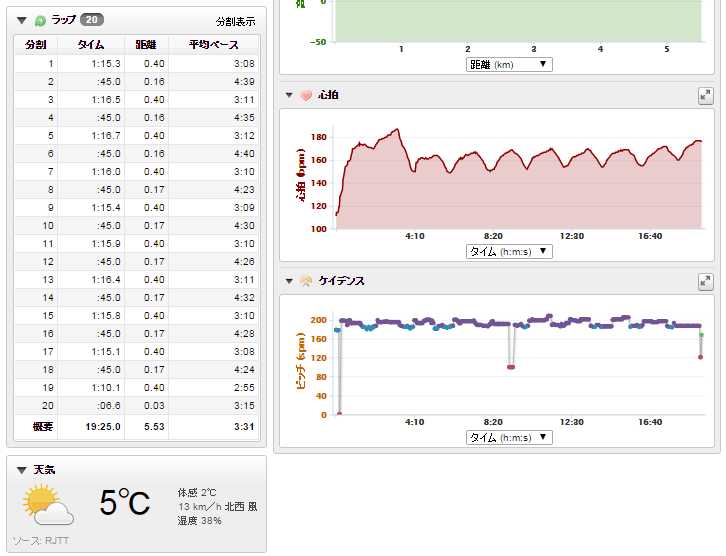Click the 13 km/h 北西 wind text
726x556 pixels.
tap(218, 507)
